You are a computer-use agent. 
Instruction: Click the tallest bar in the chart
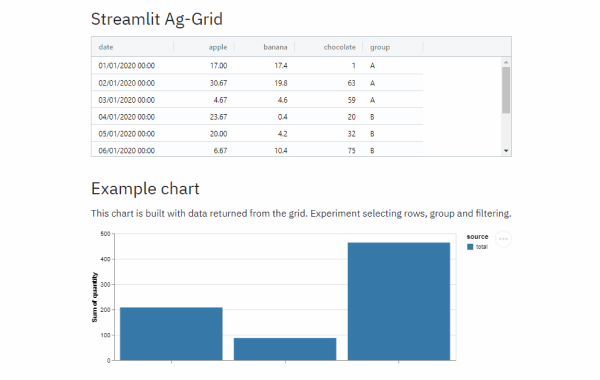click(x=399, y=301)
